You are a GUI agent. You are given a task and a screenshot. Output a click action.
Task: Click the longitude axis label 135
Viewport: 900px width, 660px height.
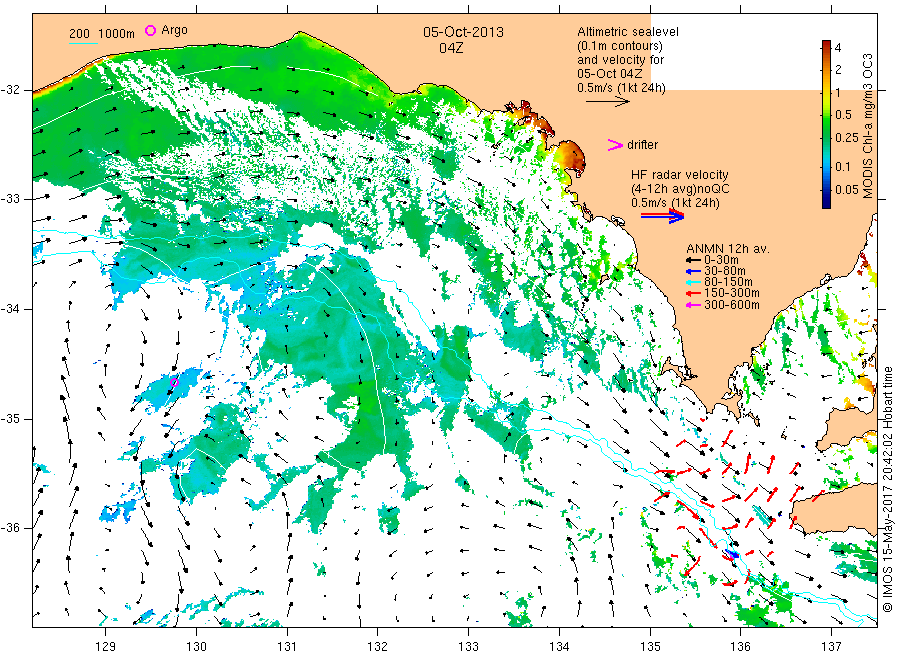point(650,647)
